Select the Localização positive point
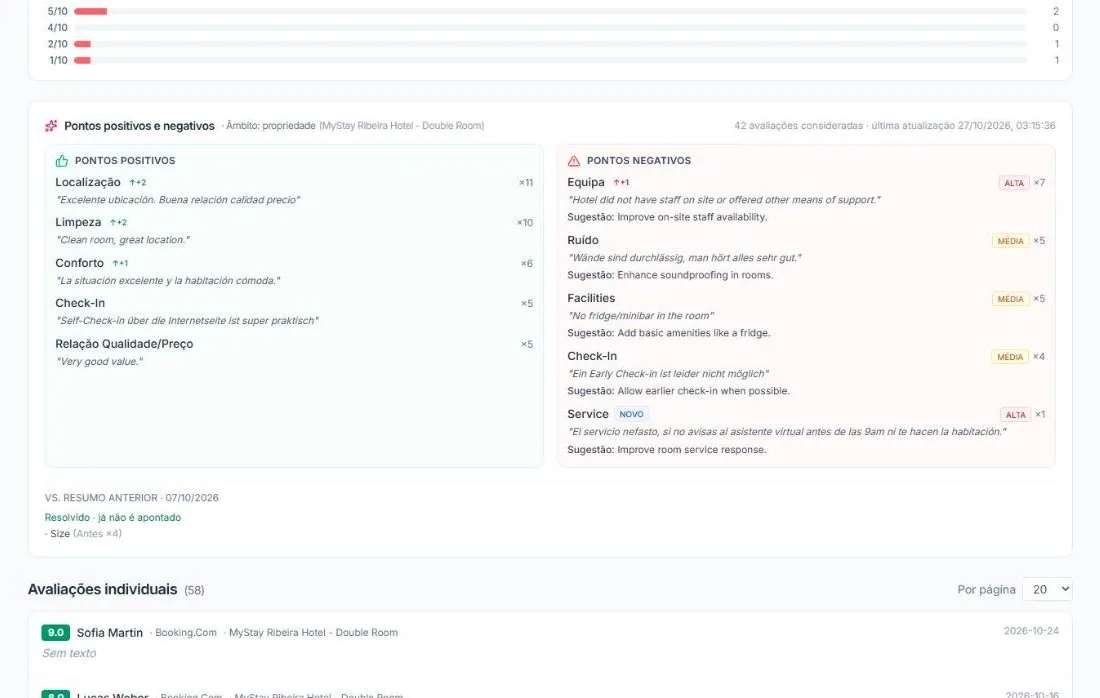Viewport: 1100px width, 698px height. pyautogui.click(x=88, y=182)
